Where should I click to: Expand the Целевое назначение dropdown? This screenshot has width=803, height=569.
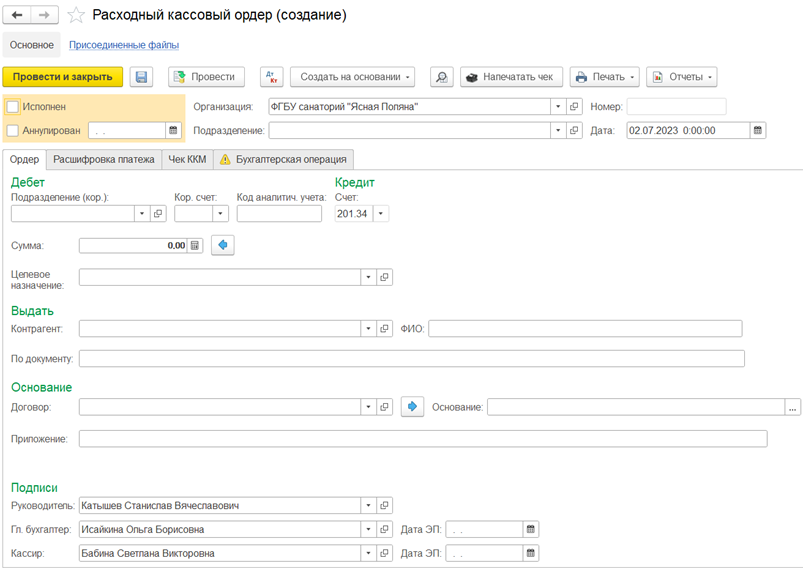point(368,278)
